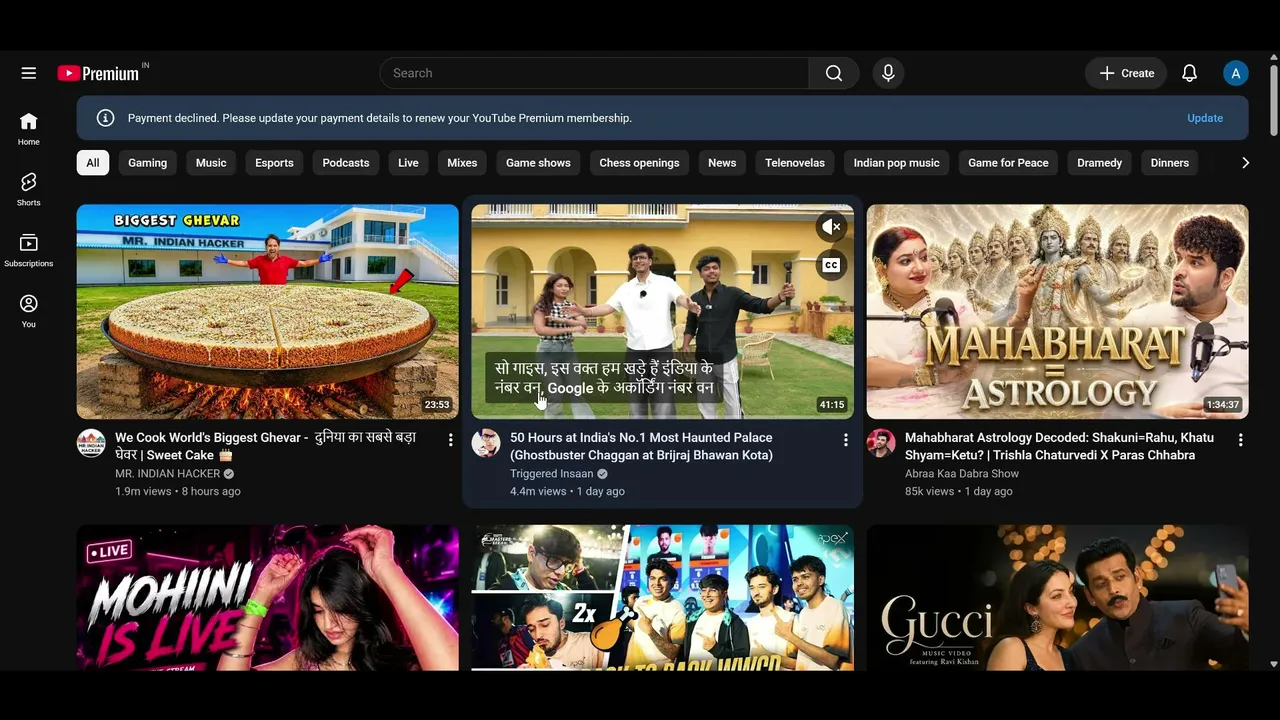The image size is (1280, 720).
Task: Open Subscriptions in the sidebar
Action: pos(29,250)
